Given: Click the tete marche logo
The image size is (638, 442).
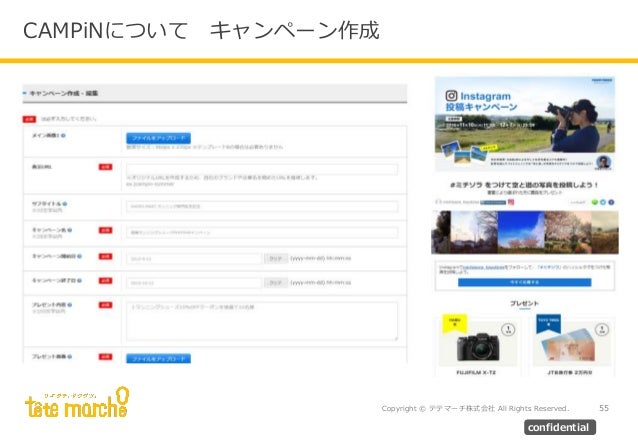Looking at the screenshot, I should tap(77, 403).
